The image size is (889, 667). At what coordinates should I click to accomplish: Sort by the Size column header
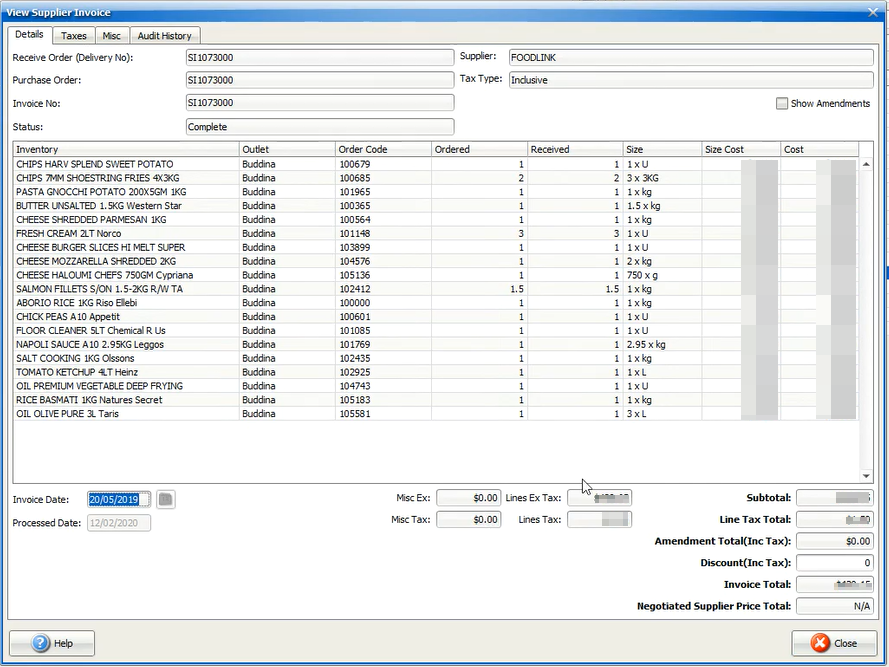(662, 149)
